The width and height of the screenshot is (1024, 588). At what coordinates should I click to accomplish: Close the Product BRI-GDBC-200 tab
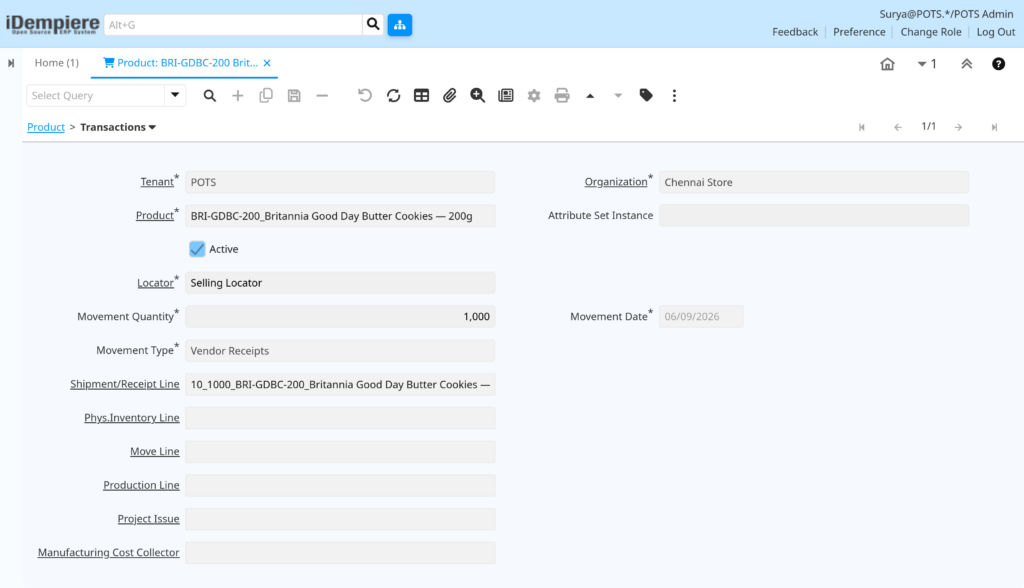(267, 63)
